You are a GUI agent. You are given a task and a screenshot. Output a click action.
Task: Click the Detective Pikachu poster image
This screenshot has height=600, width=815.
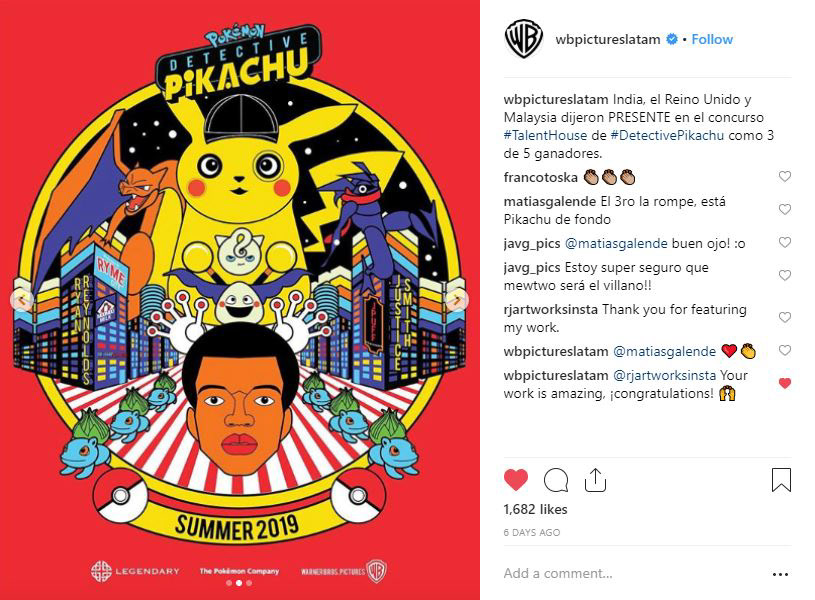(x=240, y=300)
